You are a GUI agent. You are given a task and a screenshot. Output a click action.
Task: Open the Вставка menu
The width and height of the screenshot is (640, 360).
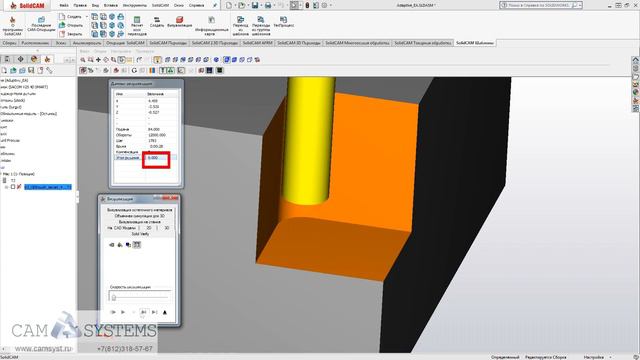pyautogui.click(x=111, y=5)
